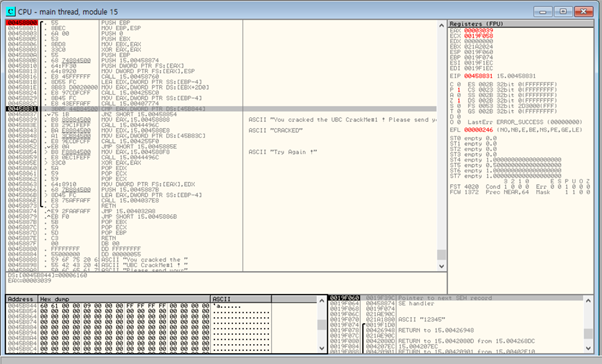Select the MOV EBP,ESP instruction

[121, 28]
